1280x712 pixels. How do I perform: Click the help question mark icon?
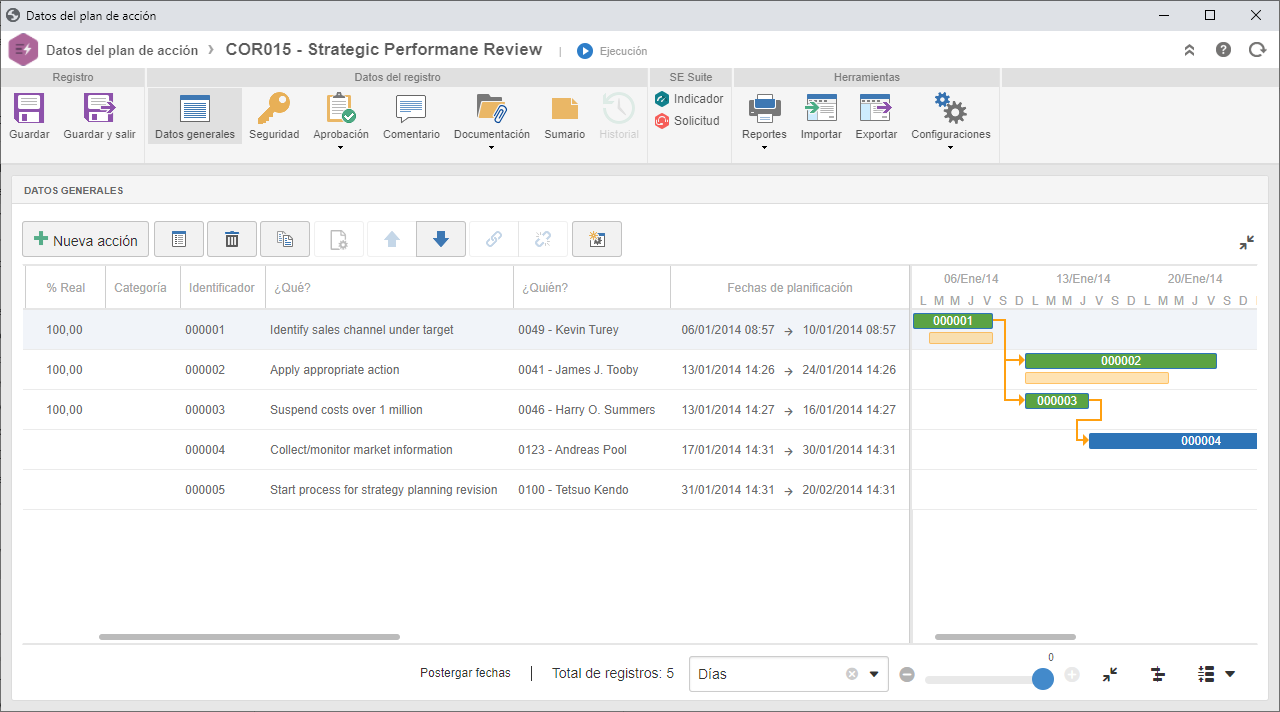[x=1223, y=50]
